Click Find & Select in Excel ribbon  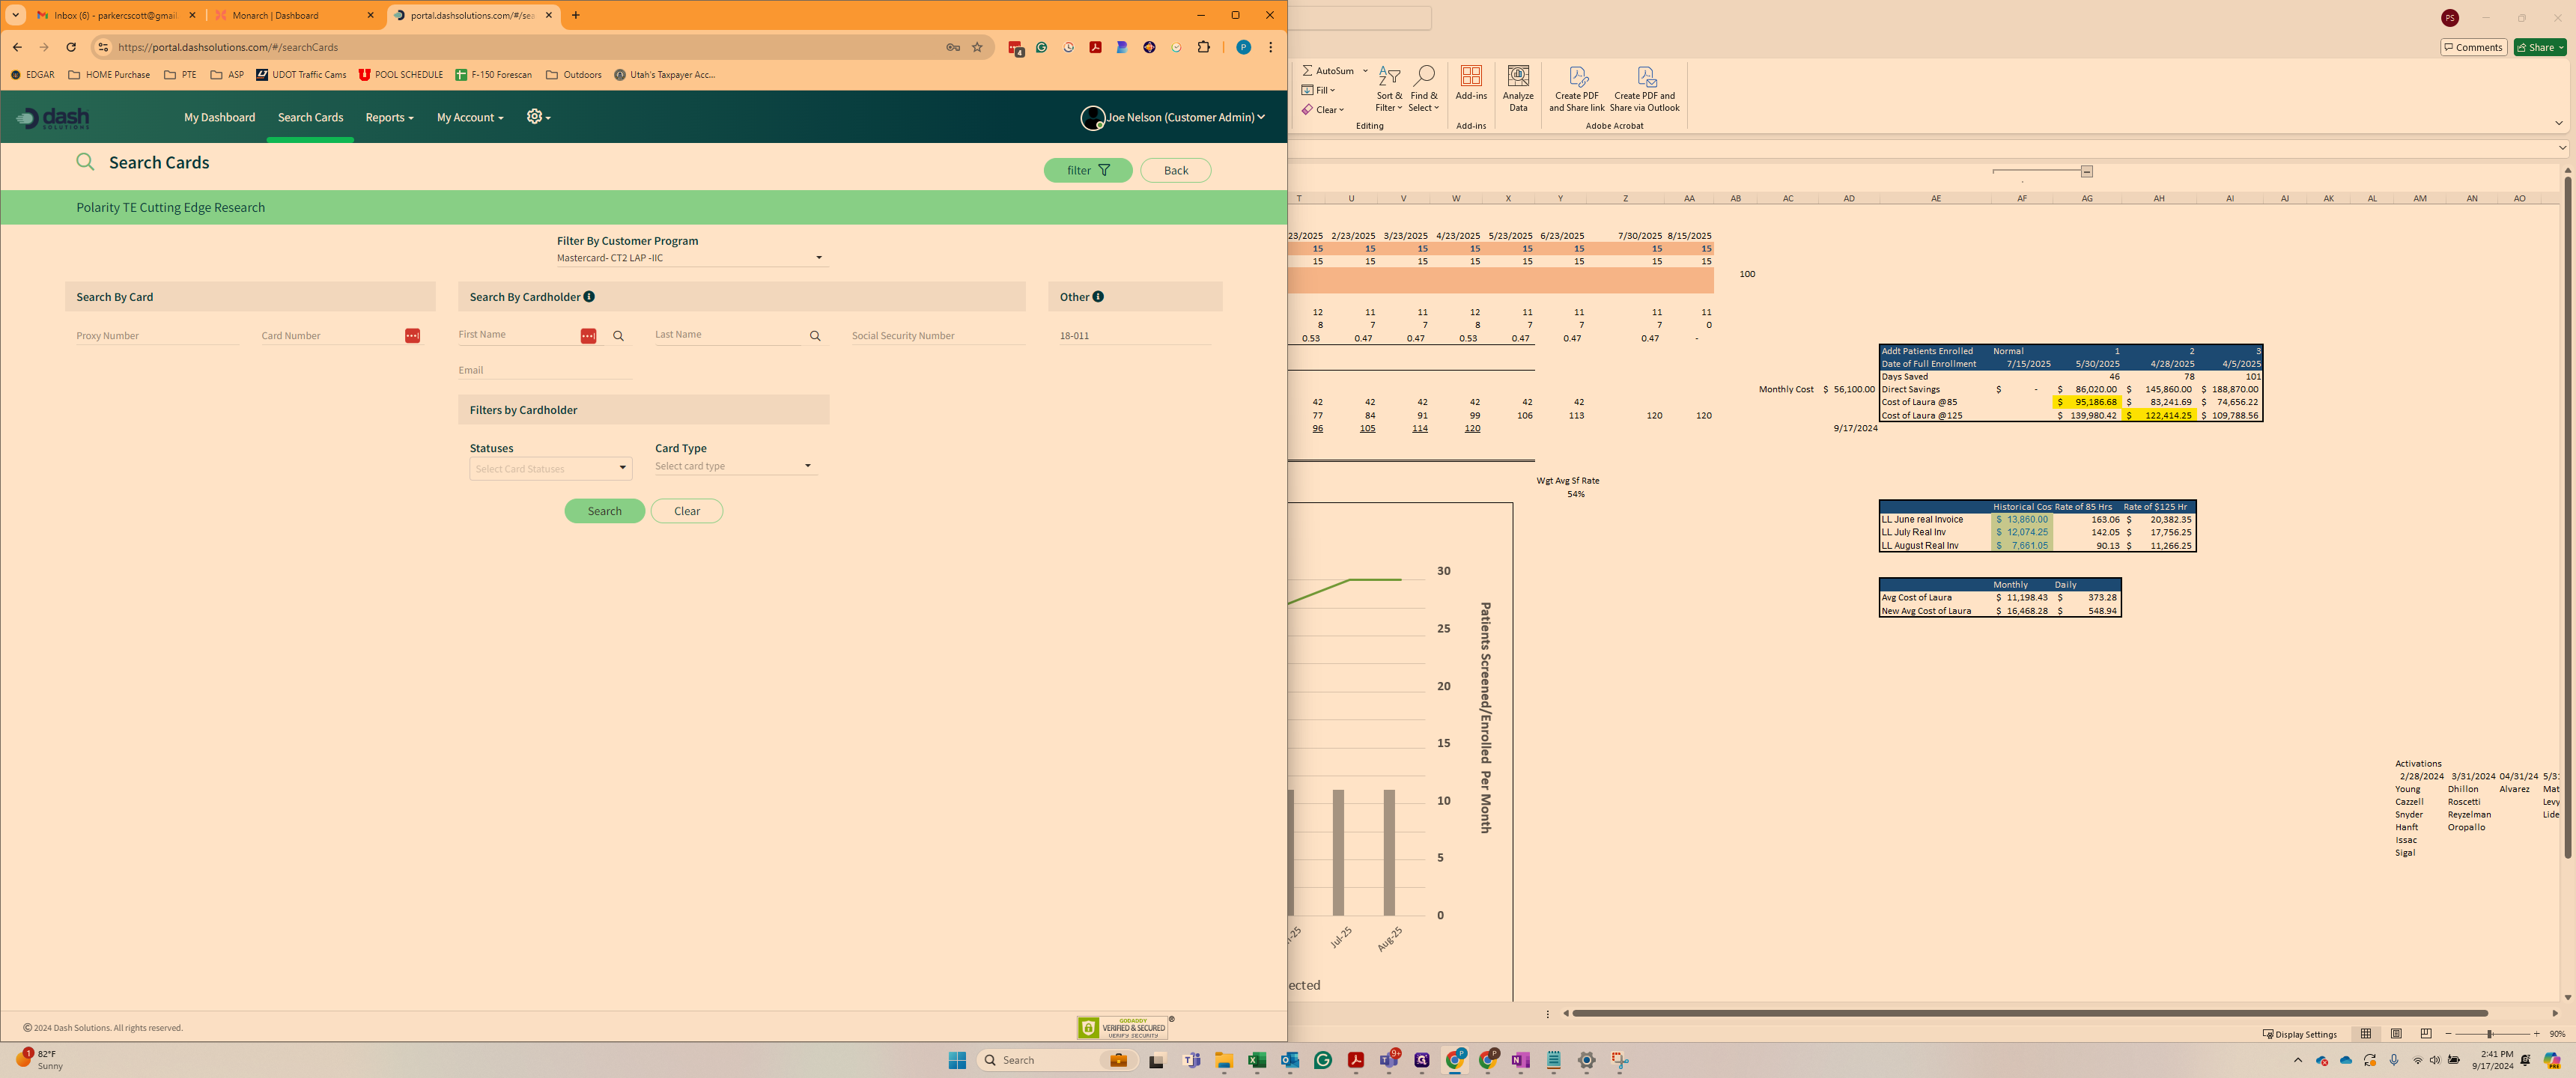(1423, 89)
